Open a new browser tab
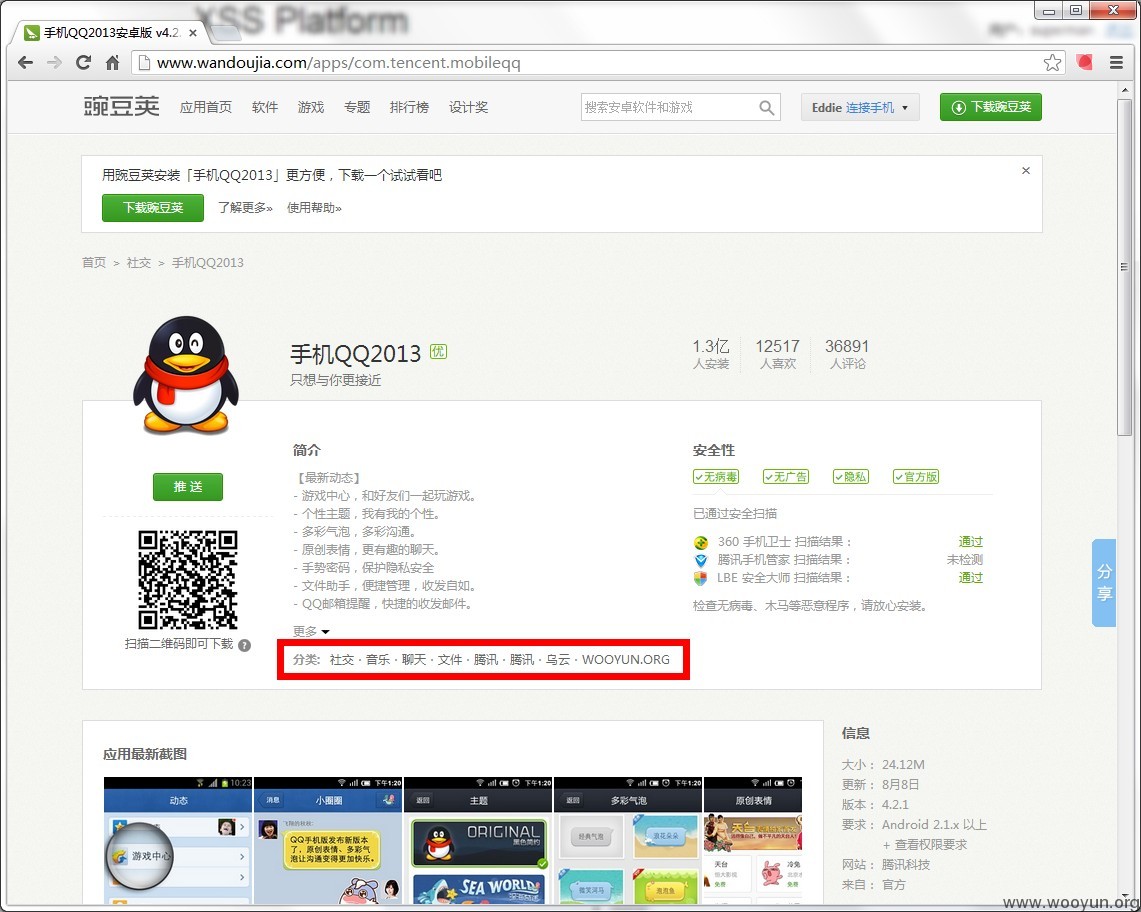The image size is (1141, 912). 225,33
